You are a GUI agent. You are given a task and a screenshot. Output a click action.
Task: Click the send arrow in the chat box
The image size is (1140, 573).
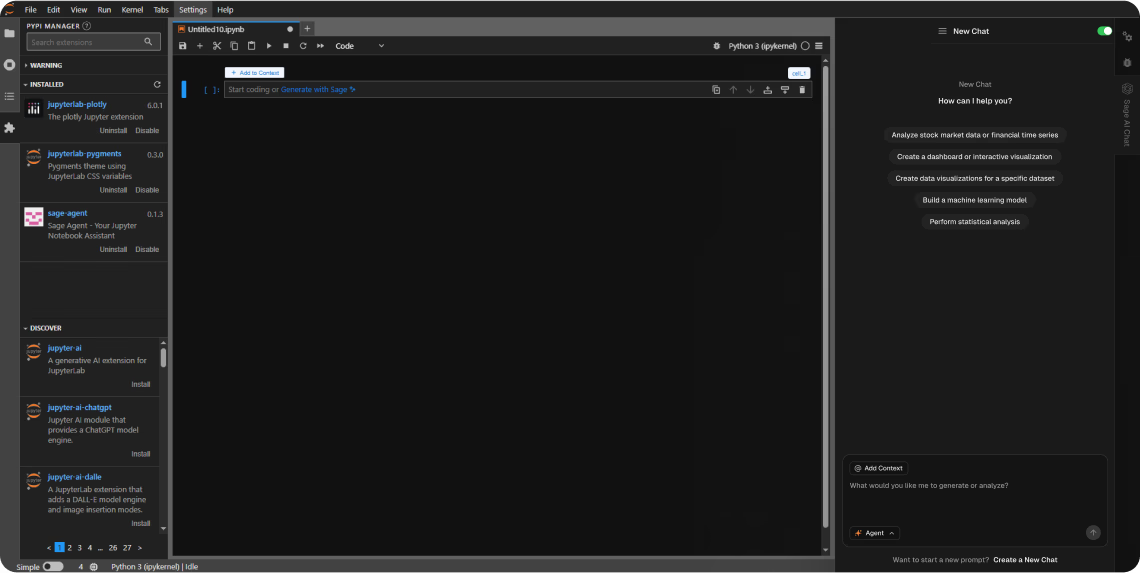pos(1093,533)
